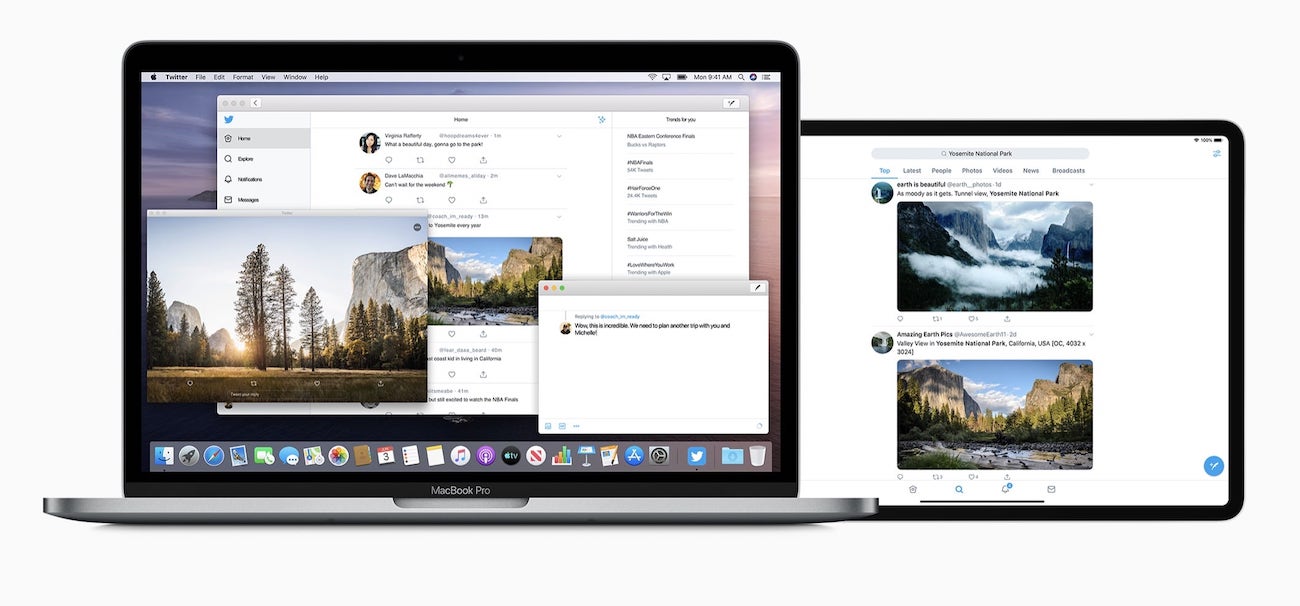Switch to the People tab on iPad
The image size is (1300, 606).
(942, 171)
